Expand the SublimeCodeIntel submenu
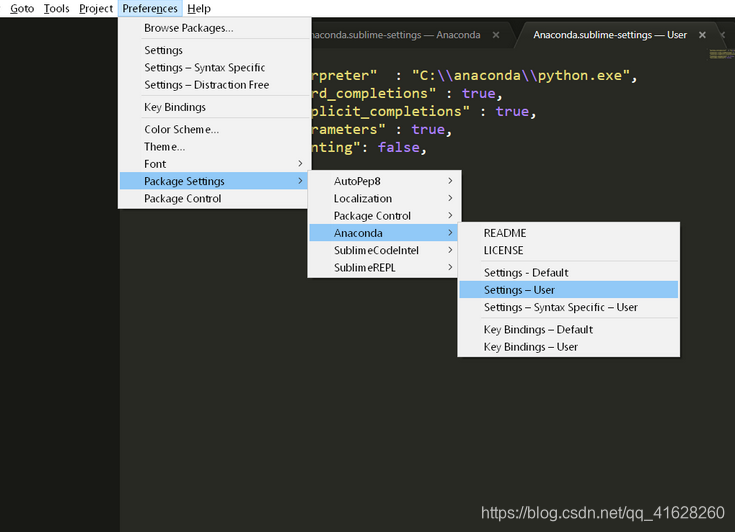The height and width of the screenshot is (532, 735). pyautogui.click(x=383, y=250)
